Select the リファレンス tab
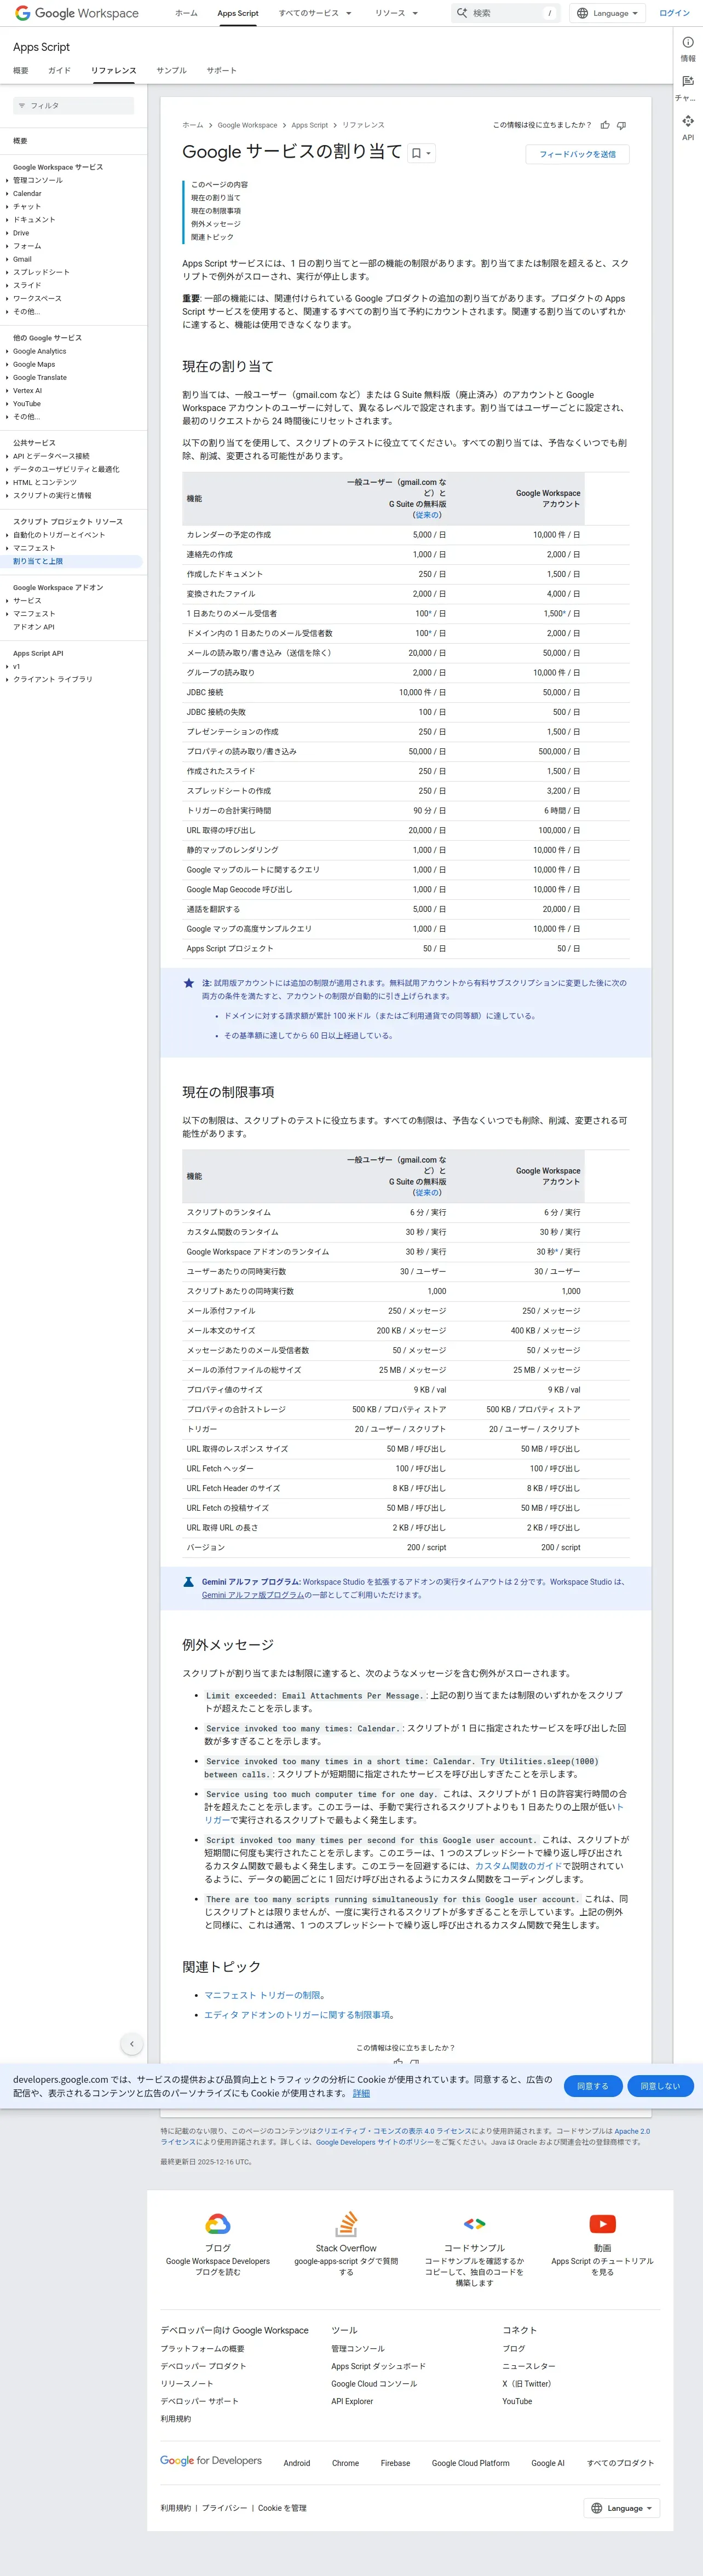Viewport: 703px width, 2576px height. pos(114,71)
